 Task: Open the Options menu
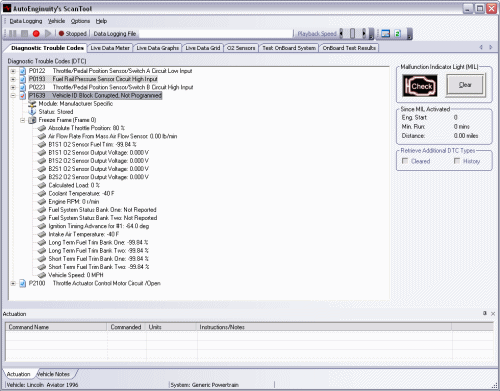point(80,21)
